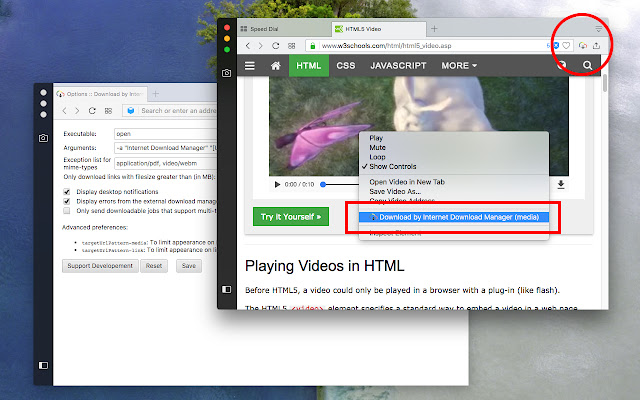This screenshot has height=400, width=640.
Task: Open the hamburger menu on w3schools
Action: click(x=250, y=66)
